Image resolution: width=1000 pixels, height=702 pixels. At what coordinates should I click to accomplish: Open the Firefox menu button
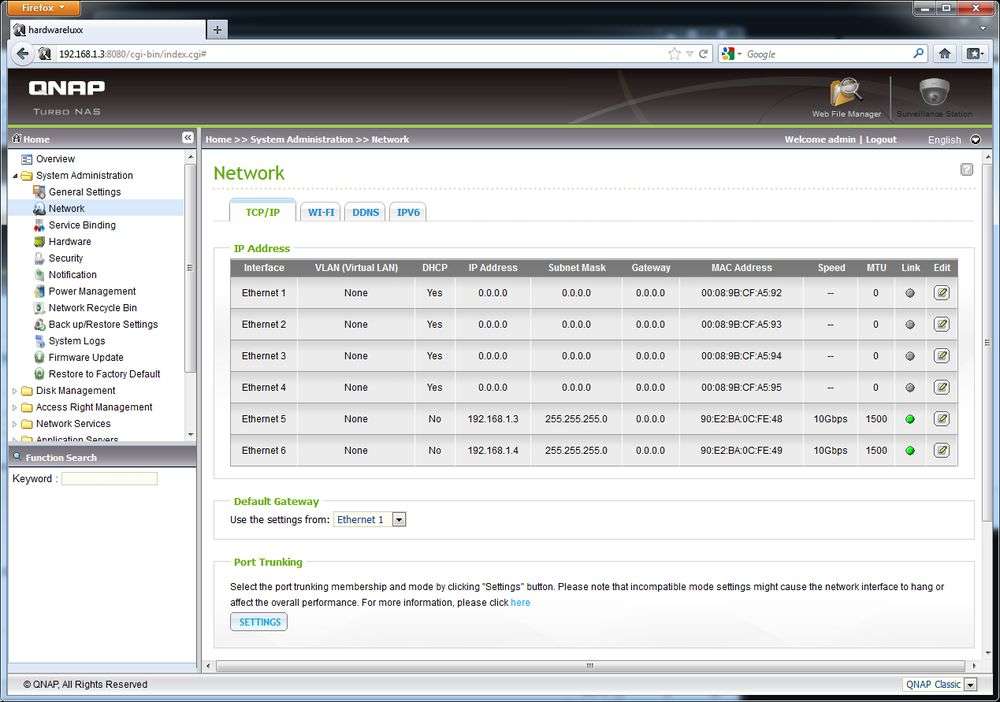pos(43,8)
